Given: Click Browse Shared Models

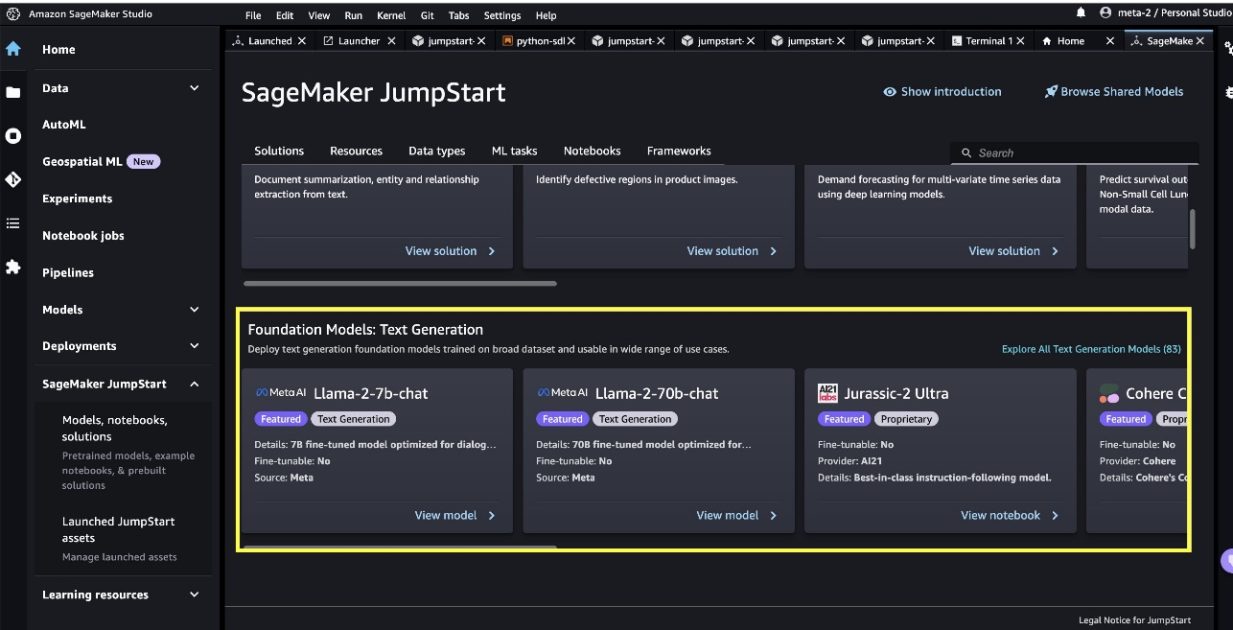Looking at the screenshot, I should [1116, 91].
